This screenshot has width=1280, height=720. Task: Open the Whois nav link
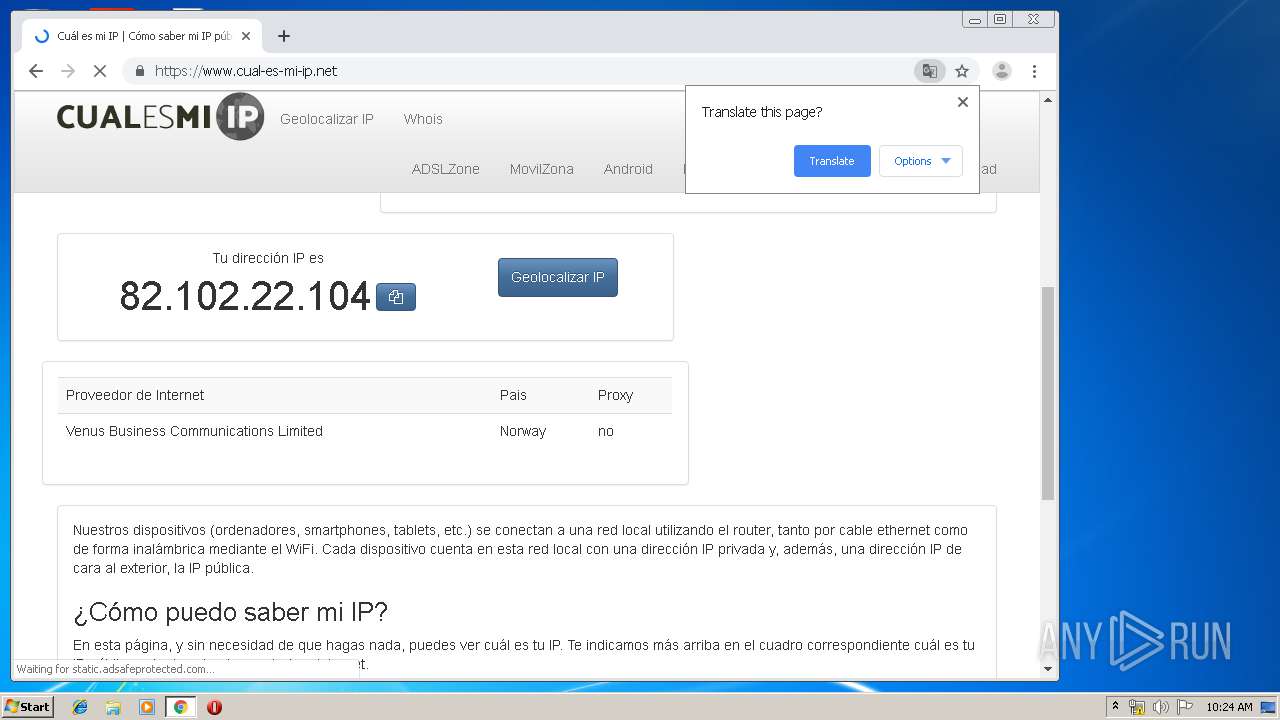[x=423, y=119]
